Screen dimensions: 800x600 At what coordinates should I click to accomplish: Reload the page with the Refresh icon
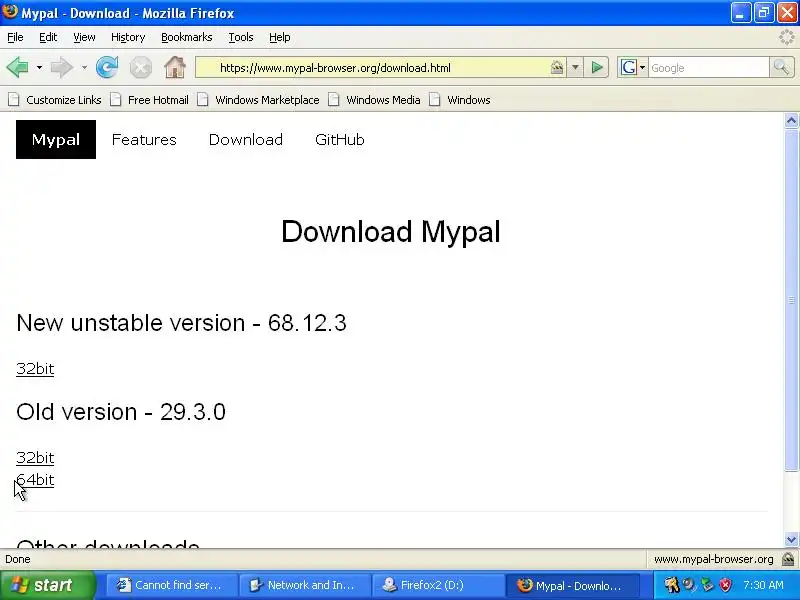click(107, 67)
